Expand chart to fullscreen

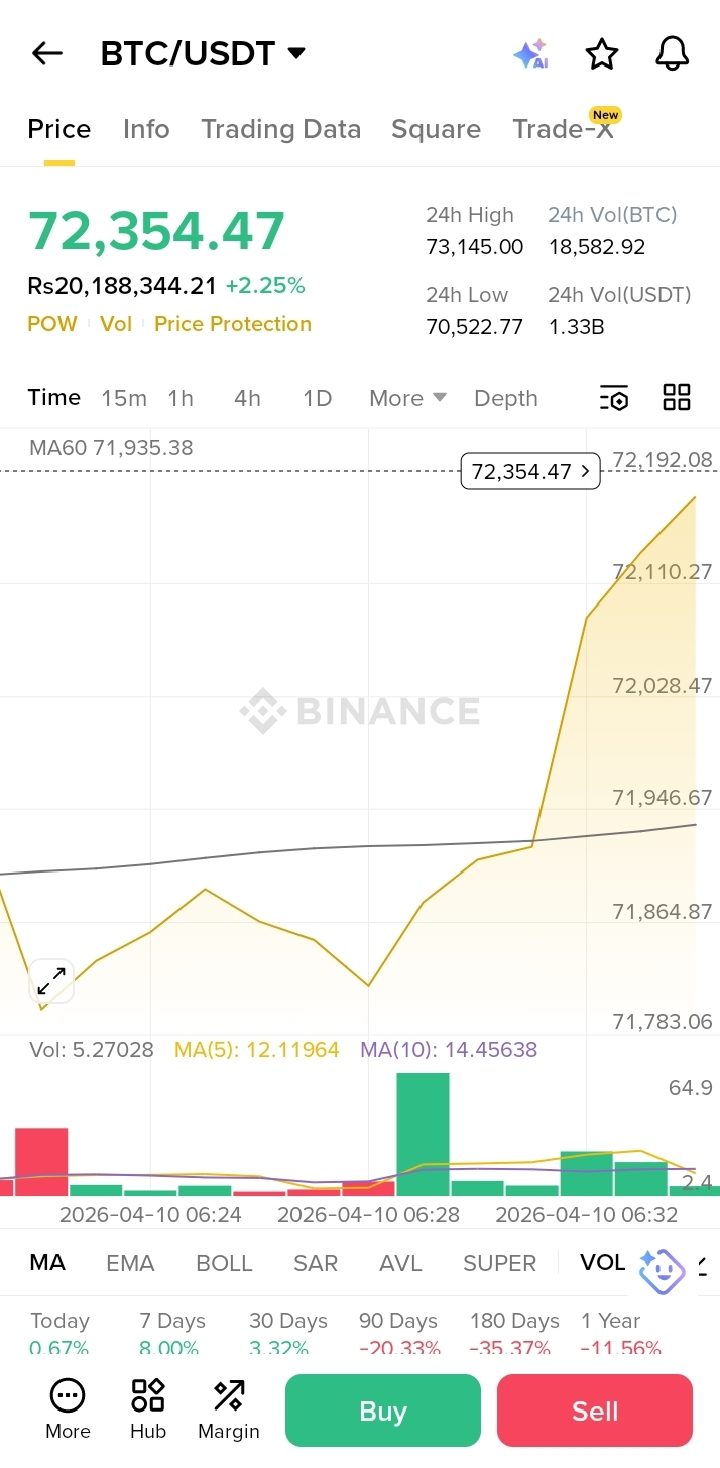(x=51, y=981)
